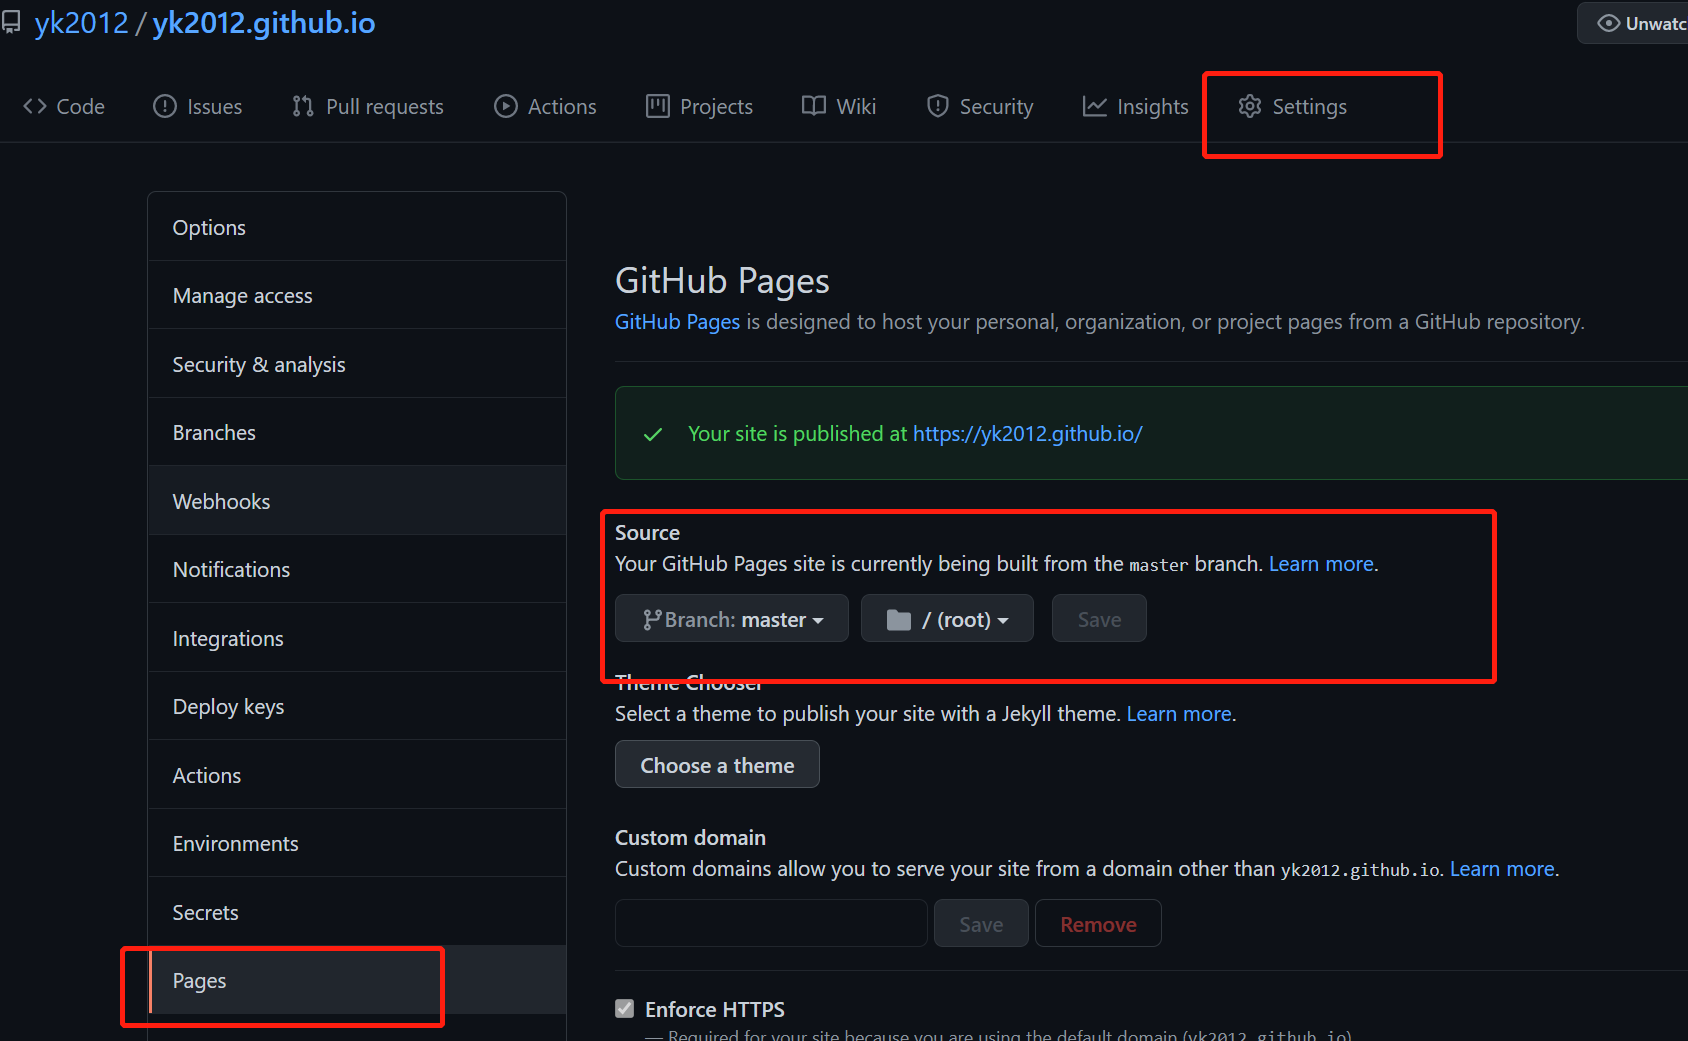The image size is (1688, 1041).
Task: Select Notifications in settings sidebar
Action: pos(357,570)
